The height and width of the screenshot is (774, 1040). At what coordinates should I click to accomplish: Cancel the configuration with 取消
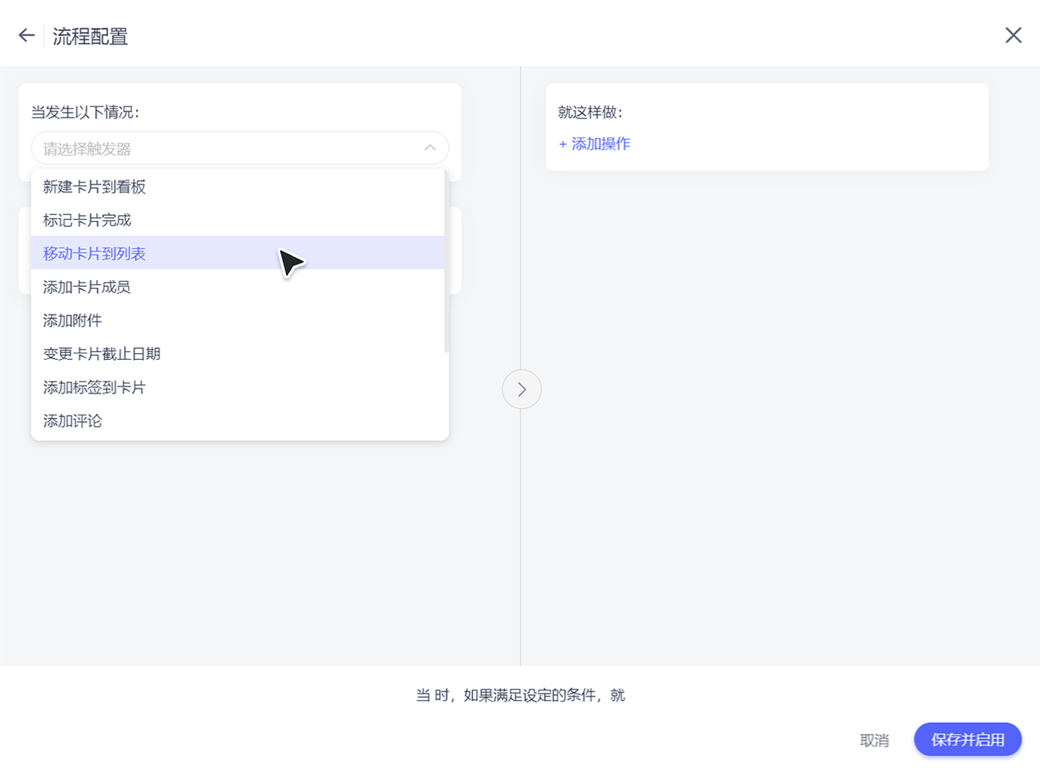pyautogui.click(x=875, y=740)
